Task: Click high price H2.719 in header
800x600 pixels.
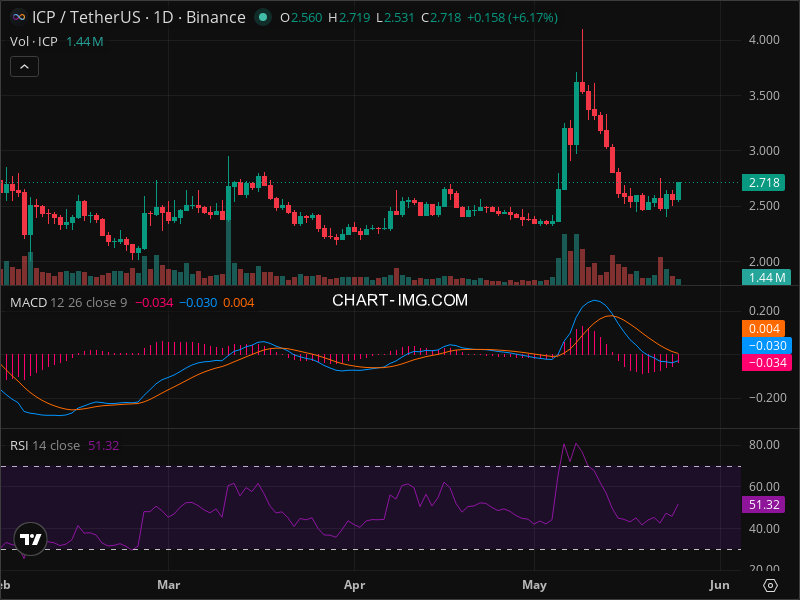Action: pos(349,18)
